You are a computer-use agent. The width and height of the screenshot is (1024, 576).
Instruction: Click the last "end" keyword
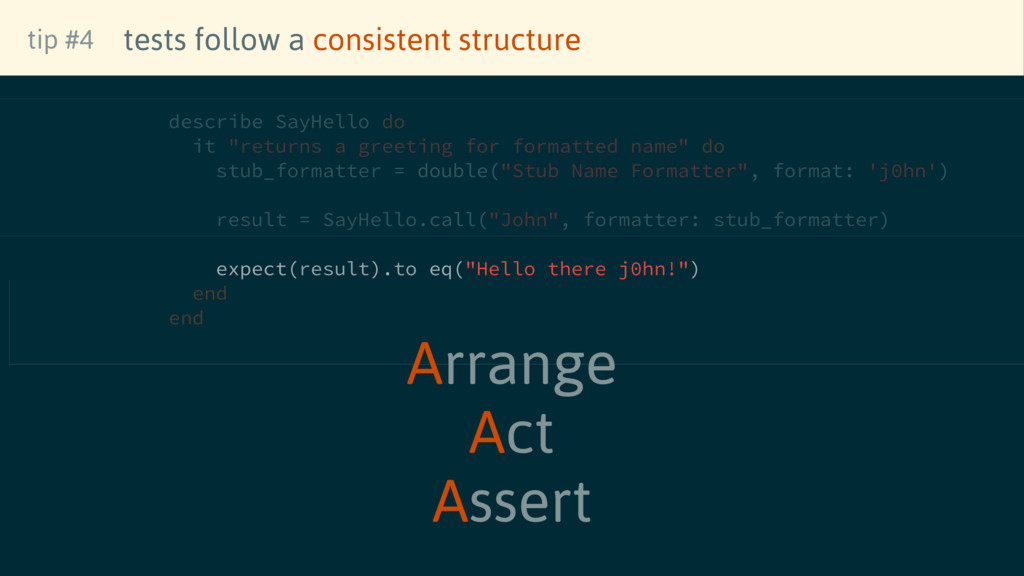tap(186, 318)
